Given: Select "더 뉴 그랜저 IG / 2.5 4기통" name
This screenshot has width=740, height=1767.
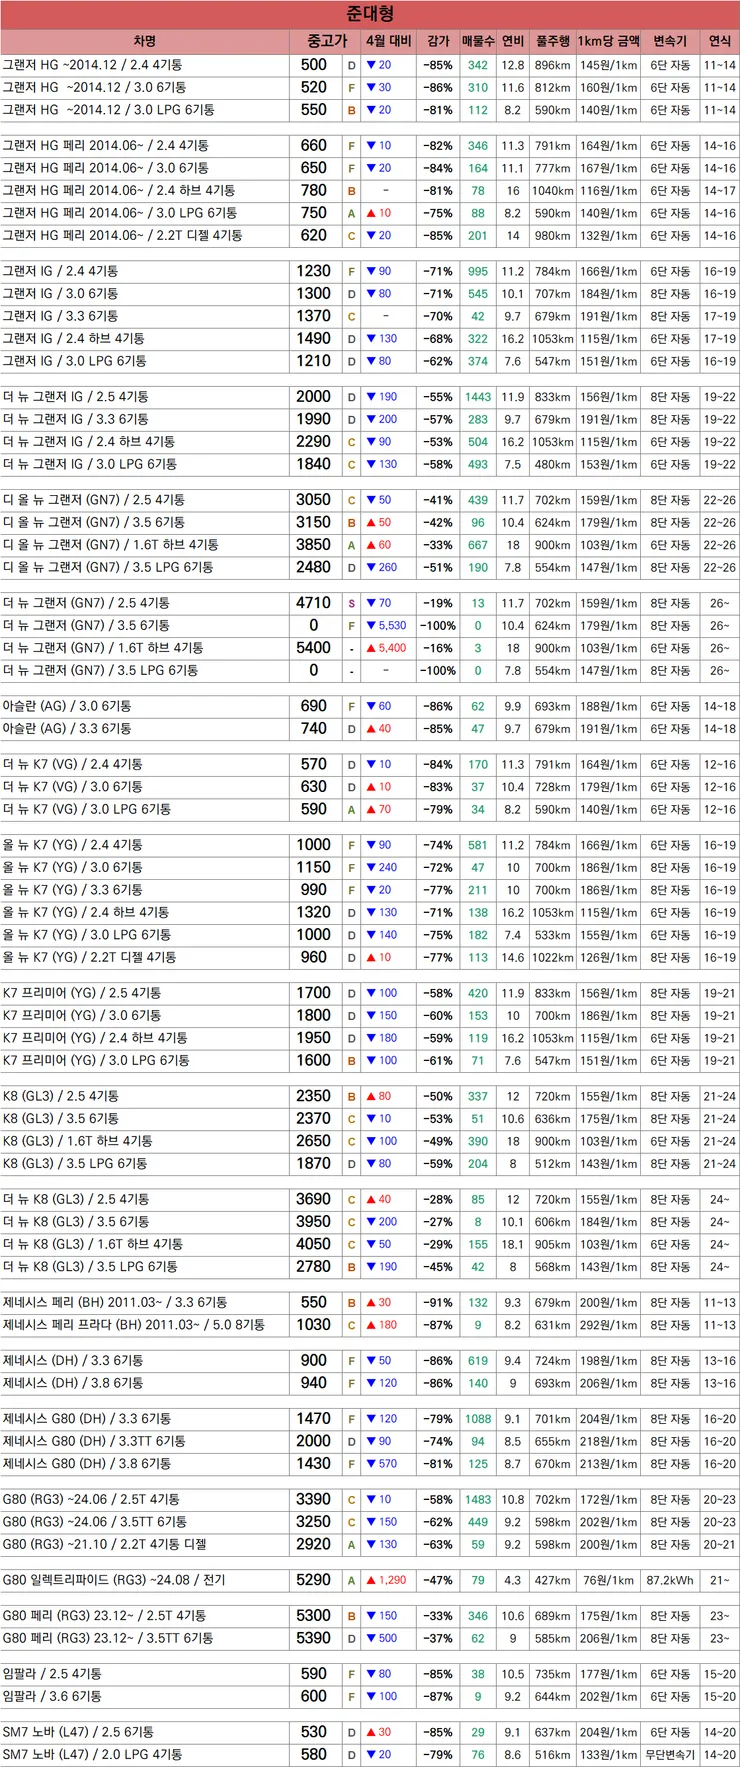Looking at the screenshot, I should [x=144, y=397].
